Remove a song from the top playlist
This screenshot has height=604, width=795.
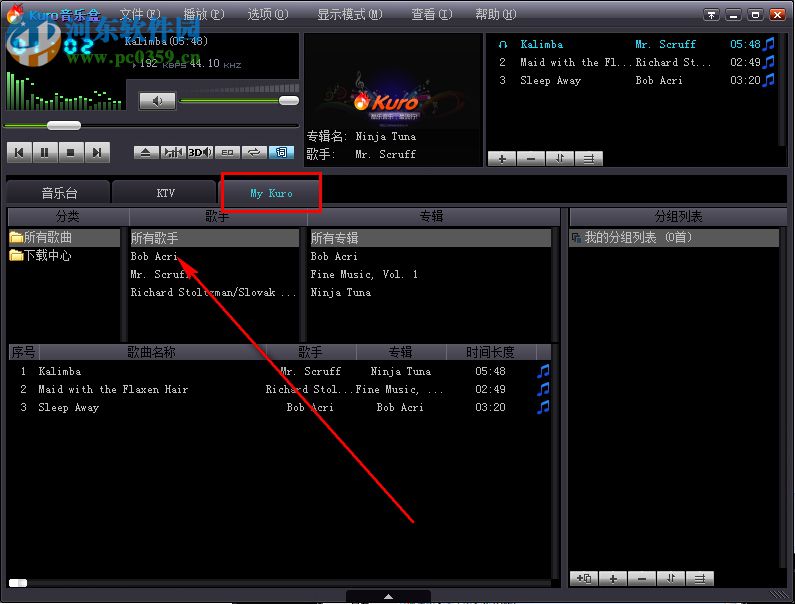pyautogui.click(x=531, y=159)
